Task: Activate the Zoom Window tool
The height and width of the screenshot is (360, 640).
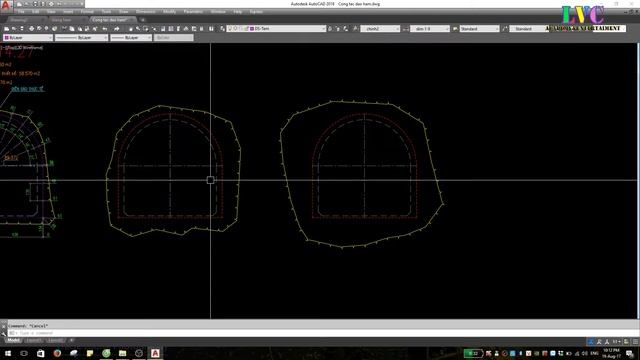Action: click(146, 29)
